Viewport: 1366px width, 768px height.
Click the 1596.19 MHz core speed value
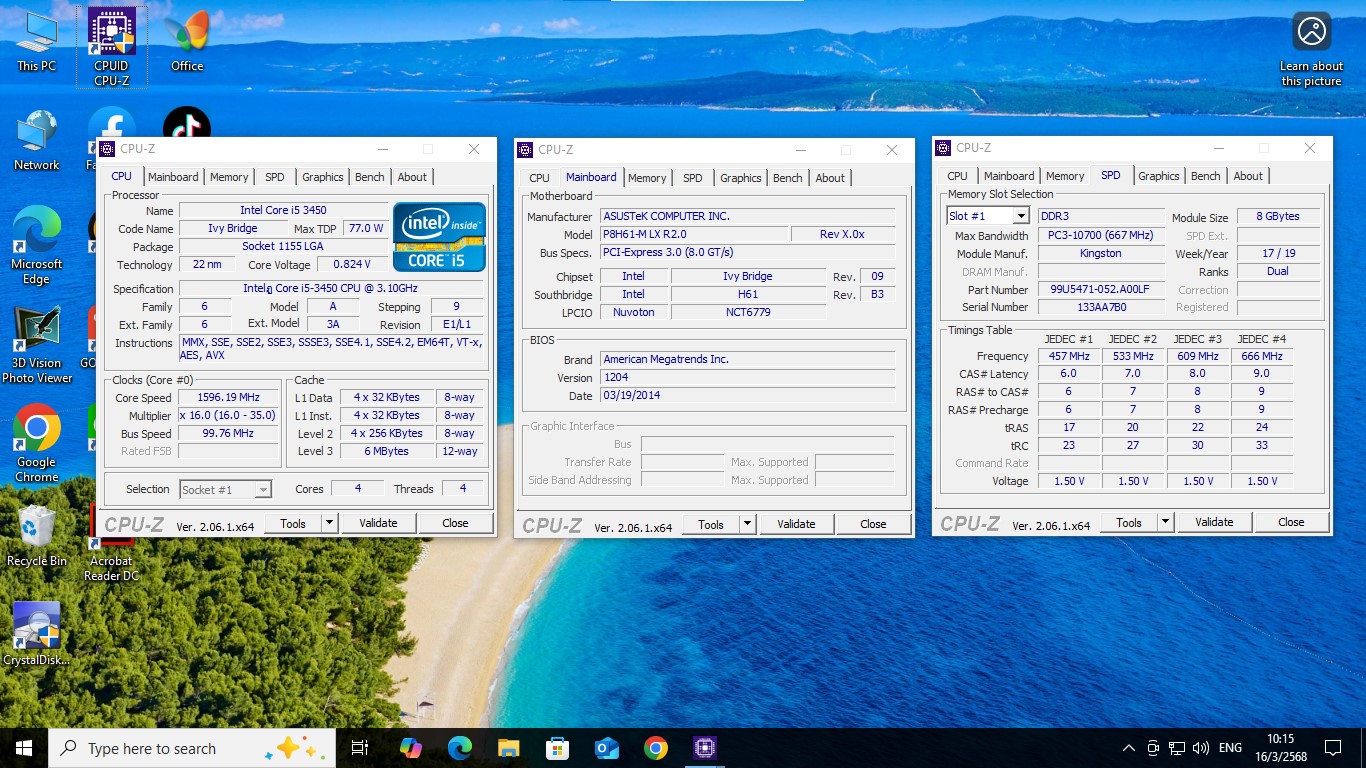[x=228, y=398]
